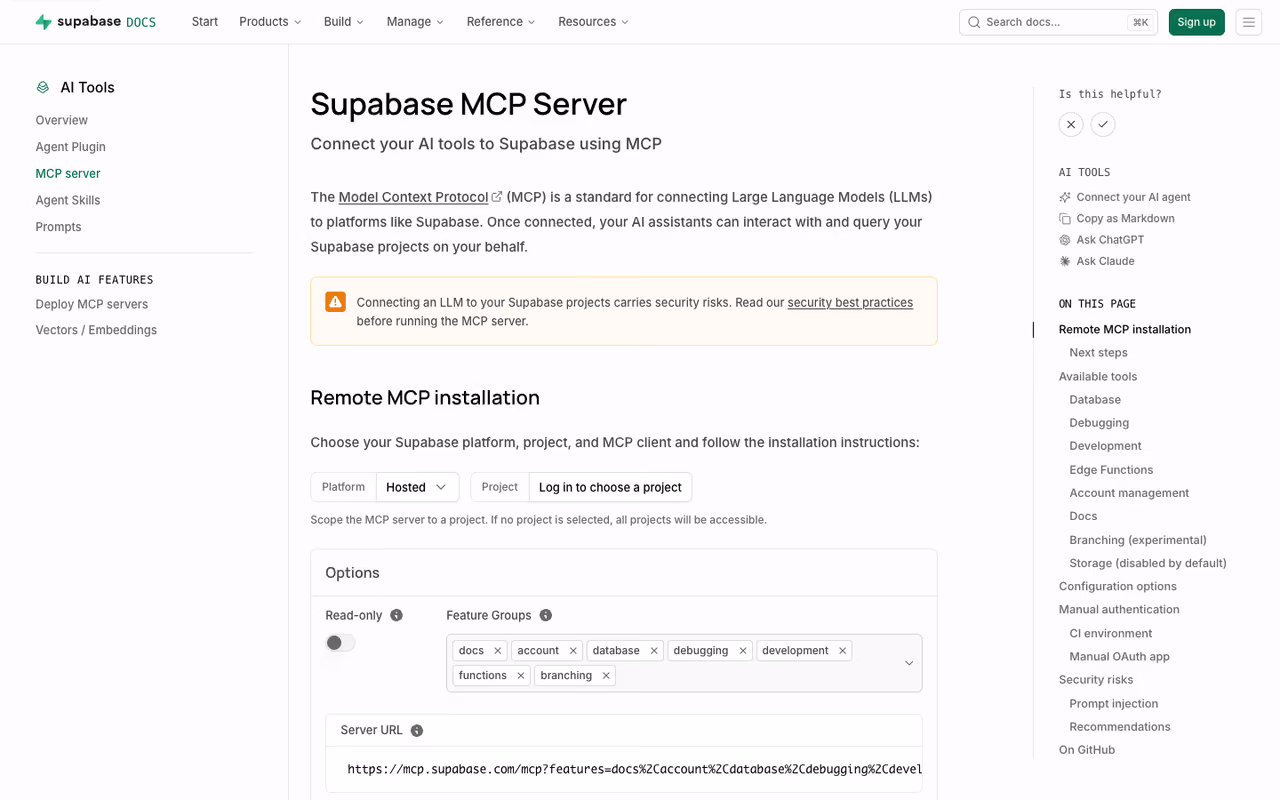Viewport: 1280px width, 800px height.
Task: Click the Connect your AI agent link
Action: tap(1133, 198)
